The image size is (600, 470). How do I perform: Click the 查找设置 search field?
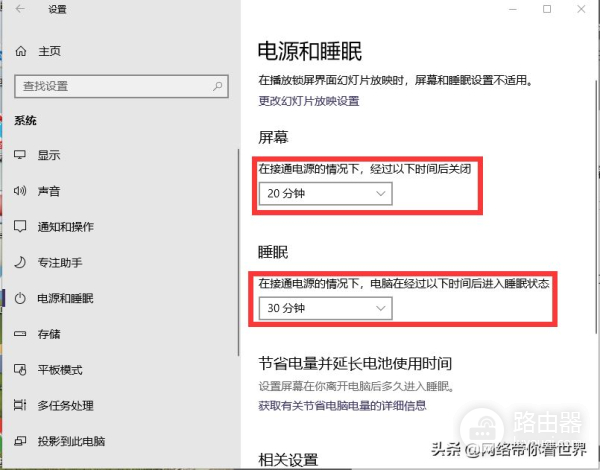click(121, 86)
